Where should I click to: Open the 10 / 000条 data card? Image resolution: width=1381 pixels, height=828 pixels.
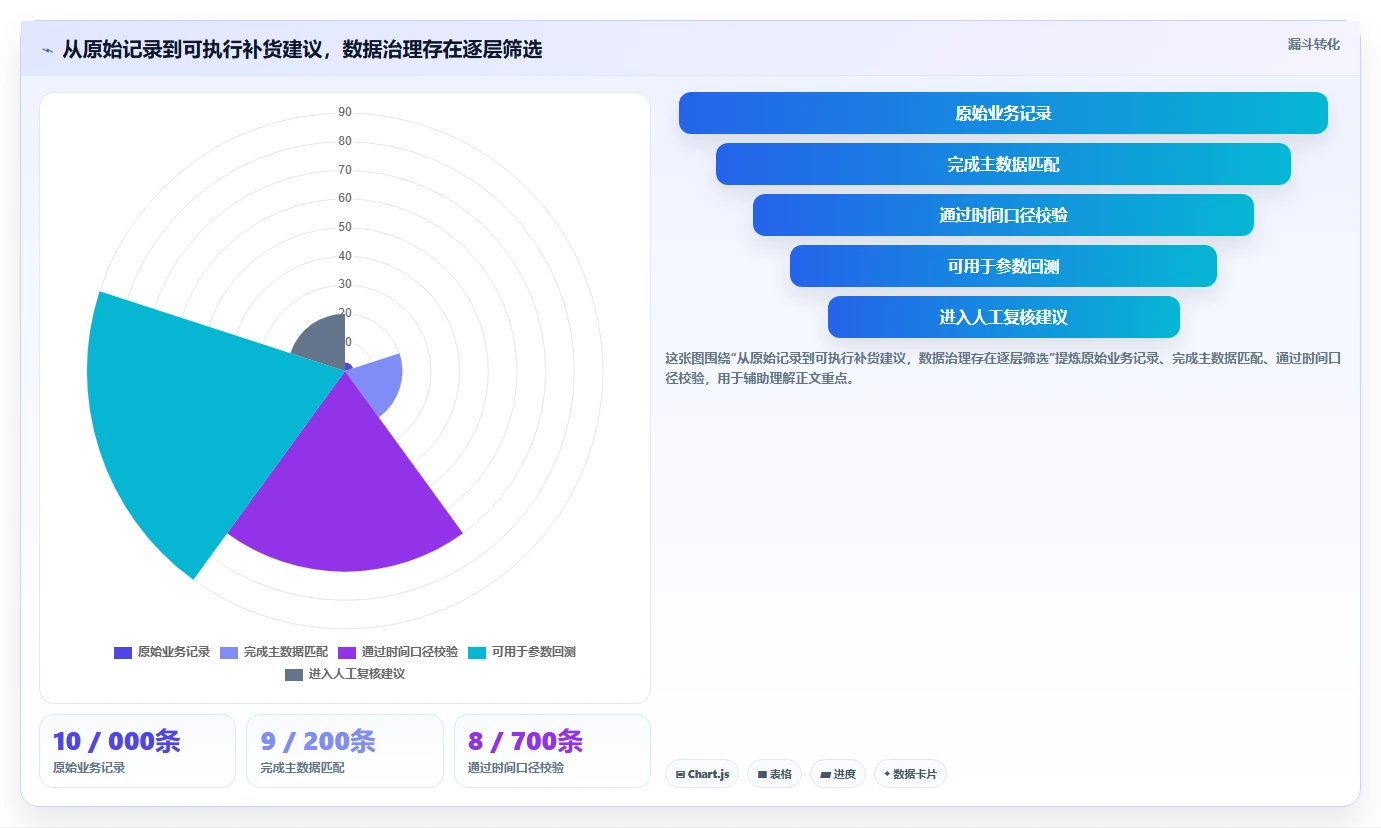137,751
